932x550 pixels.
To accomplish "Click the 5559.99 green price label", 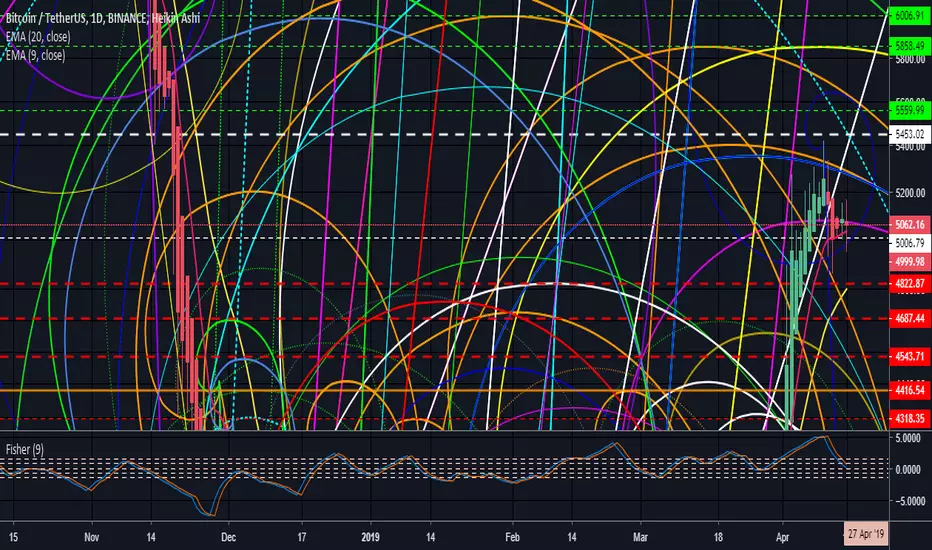I will 909,110.
